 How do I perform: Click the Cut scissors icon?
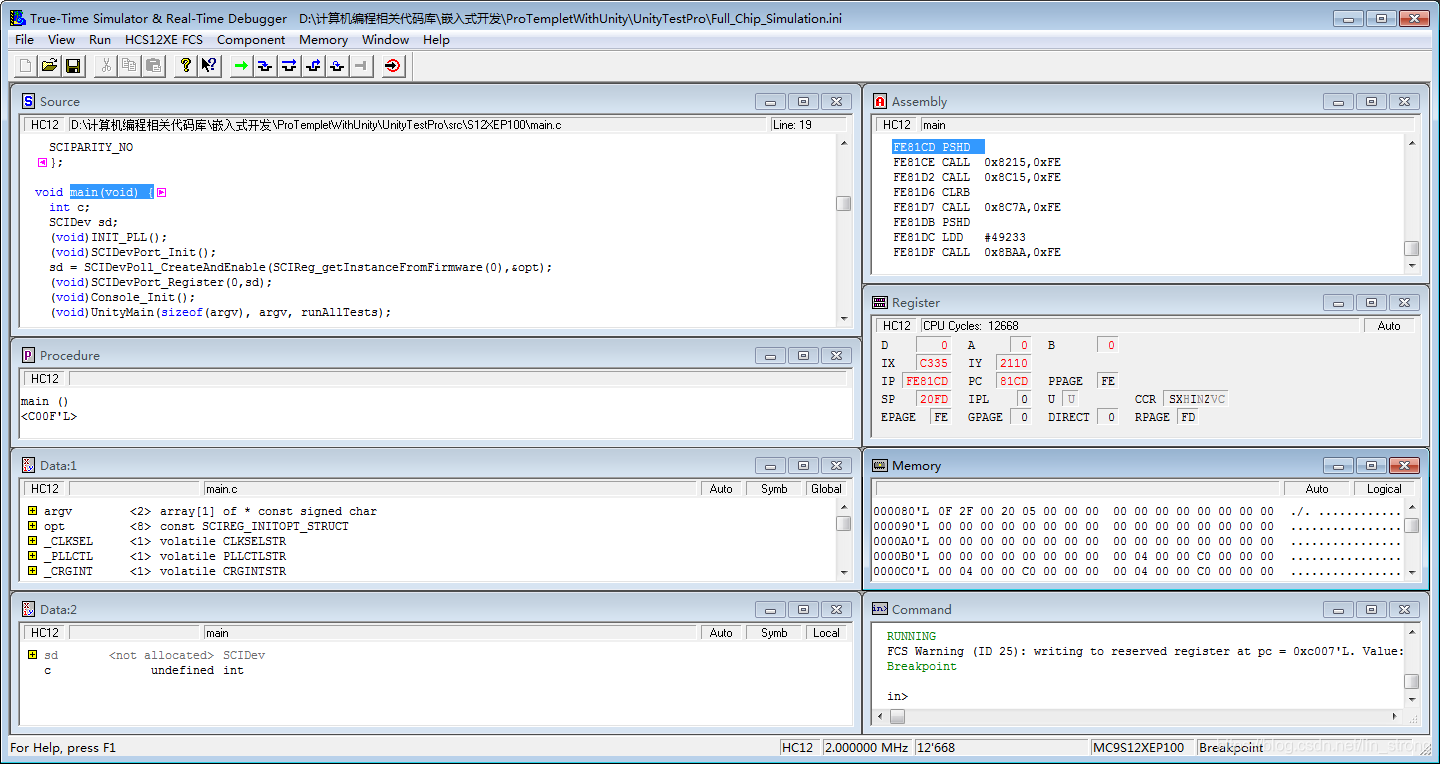[105, 66]
